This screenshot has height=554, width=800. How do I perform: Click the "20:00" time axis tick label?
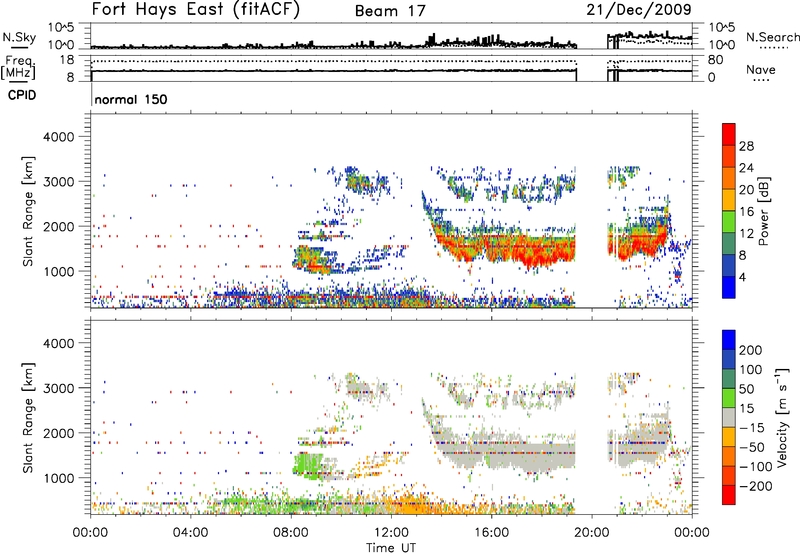point(591,533)
